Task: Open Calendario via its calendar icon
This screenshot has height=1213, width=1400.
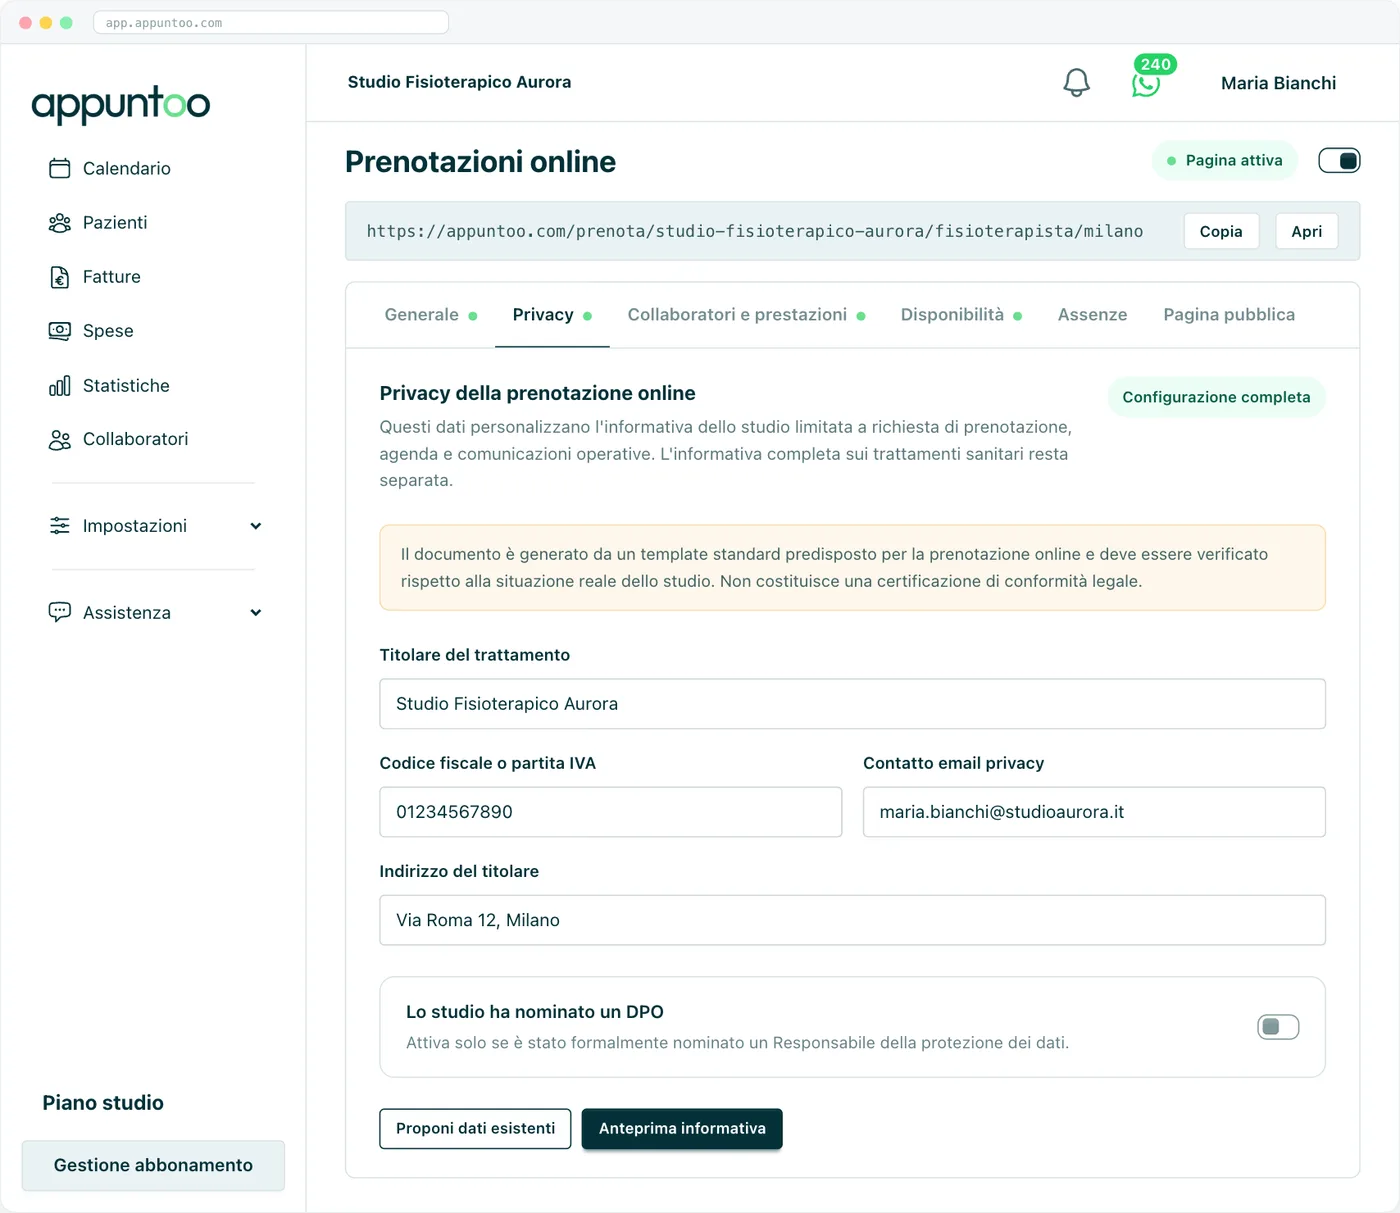Action: click(60, 168)
